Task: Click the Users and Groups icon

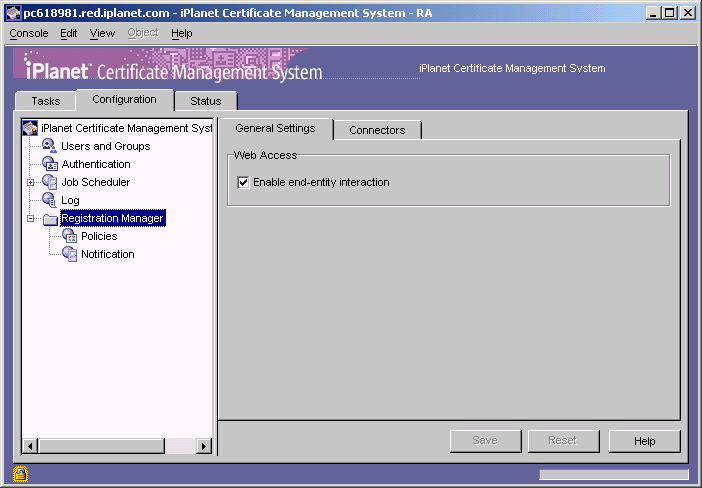Action: [49, 146]
